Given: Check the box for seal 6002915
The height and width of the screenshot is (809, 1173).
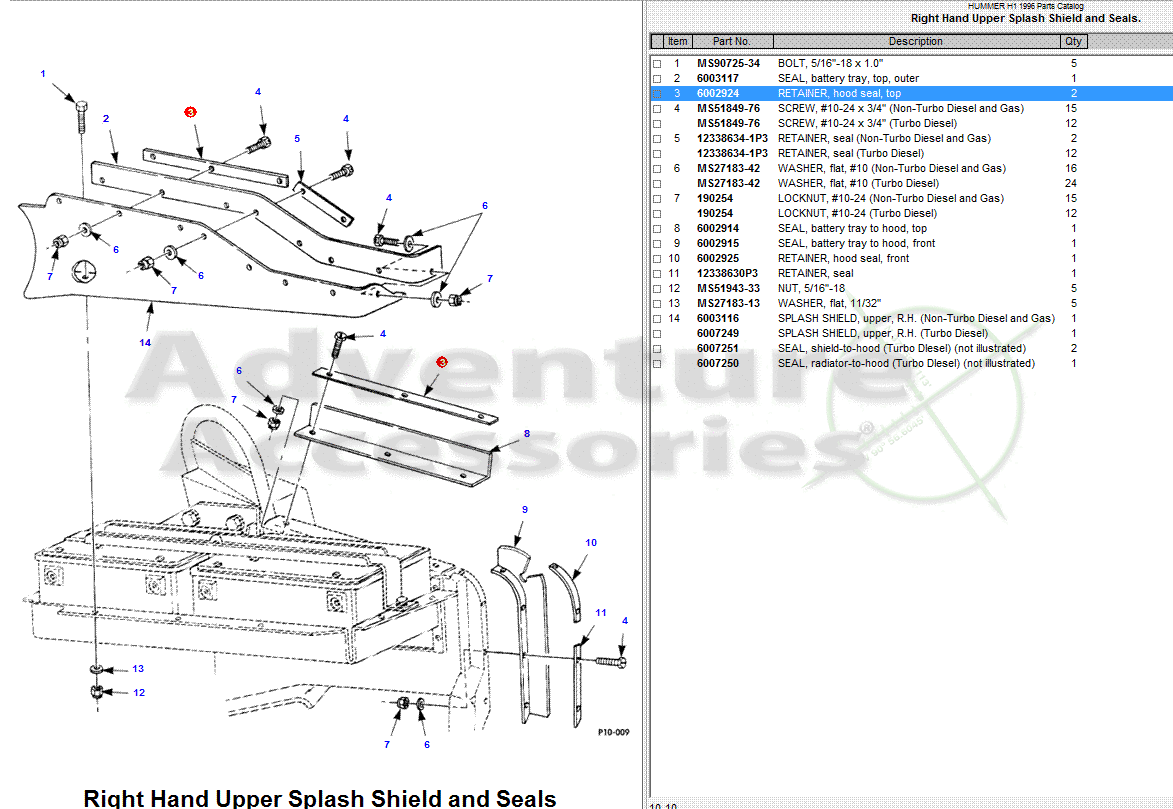Looking at the screenshot, I should [657, 244].
